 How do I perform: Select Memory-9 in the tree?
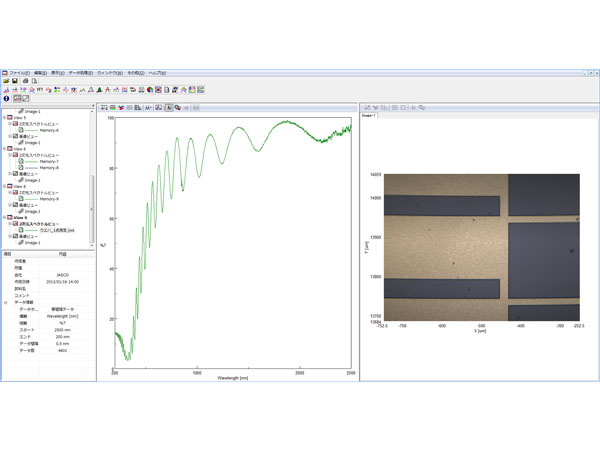[49, 199]
